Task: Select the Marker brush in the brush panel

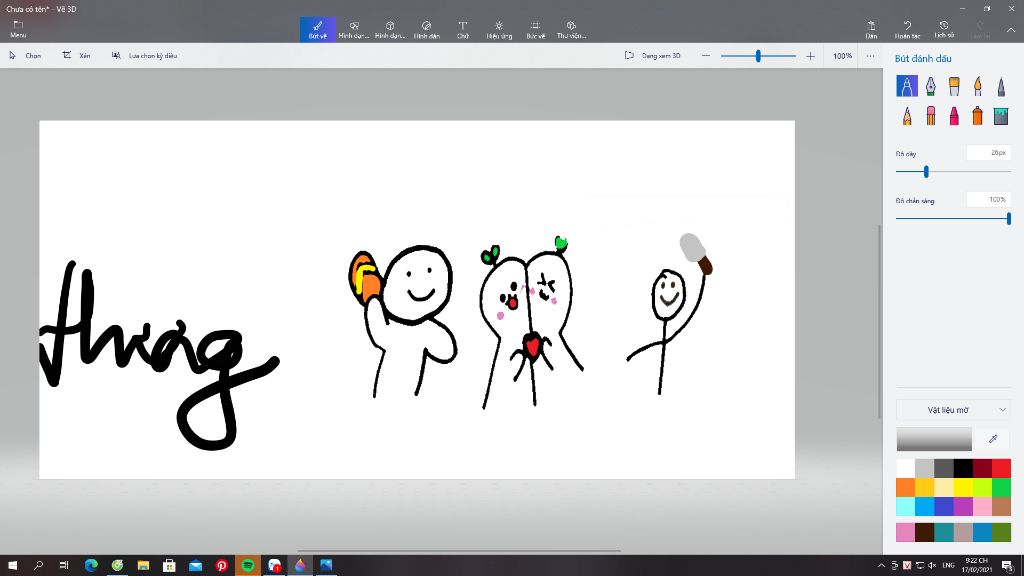Action: coord(906,86)
